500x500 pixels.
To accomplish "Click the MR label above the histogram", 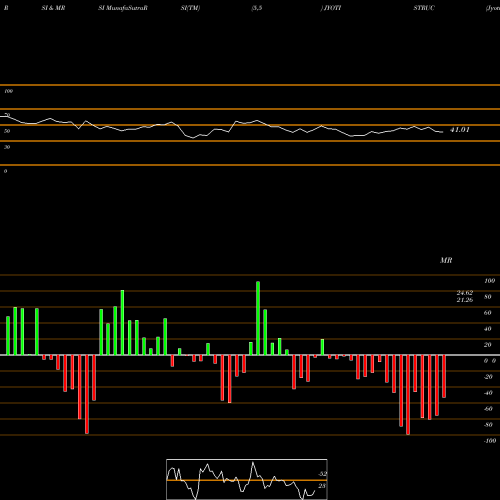I will (446, 260).
